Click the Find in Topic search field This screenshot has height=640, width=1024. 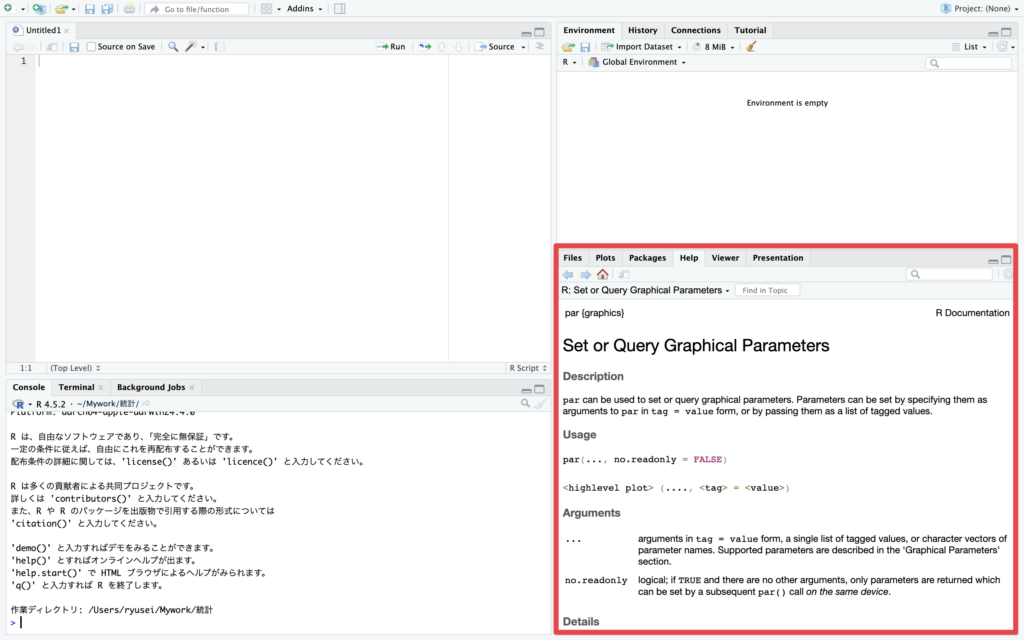(x=767, y=290)
